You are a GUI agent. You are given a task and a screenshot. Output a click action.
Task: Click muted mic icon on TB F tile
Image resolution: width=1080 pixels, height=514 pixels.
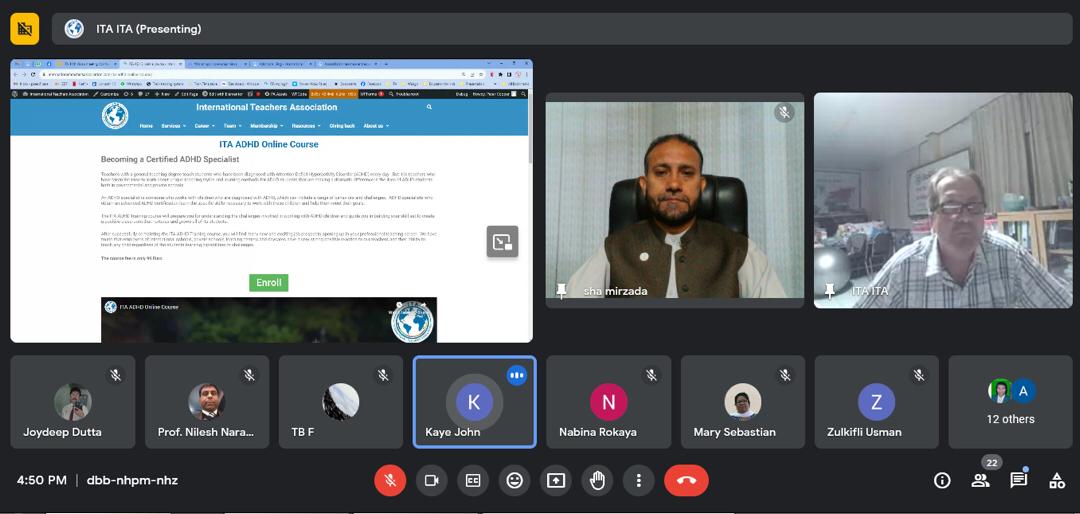[383, 375]
